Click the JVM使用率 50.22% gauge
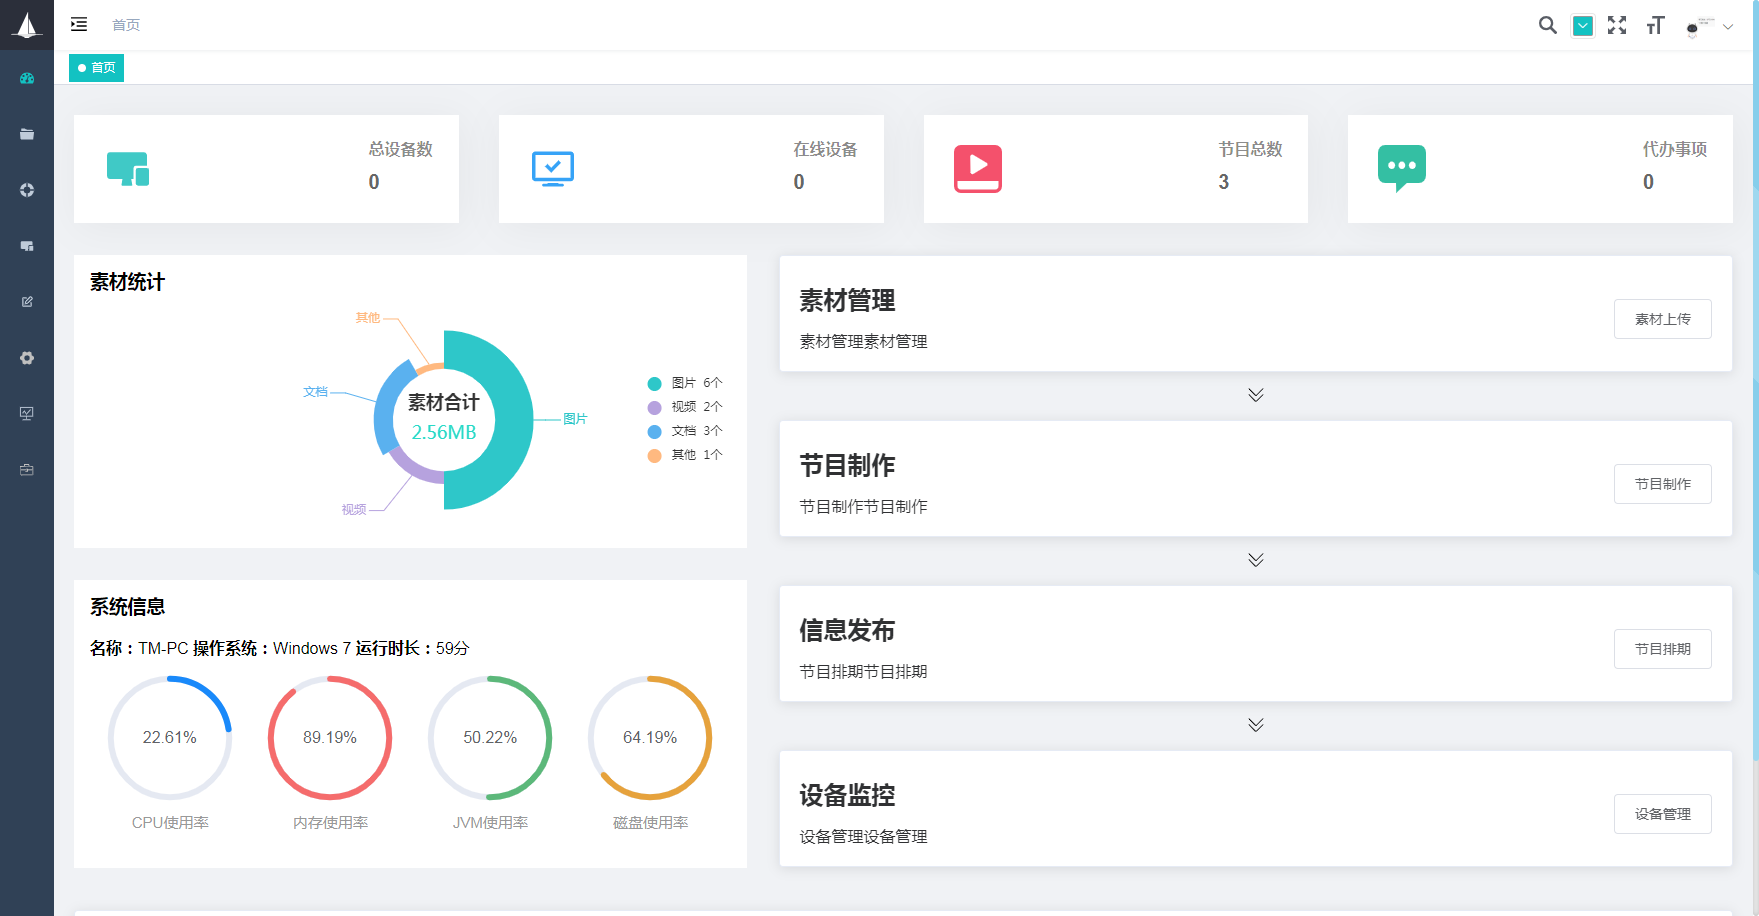Screen dimensions: 1759x916 point(490,738)
